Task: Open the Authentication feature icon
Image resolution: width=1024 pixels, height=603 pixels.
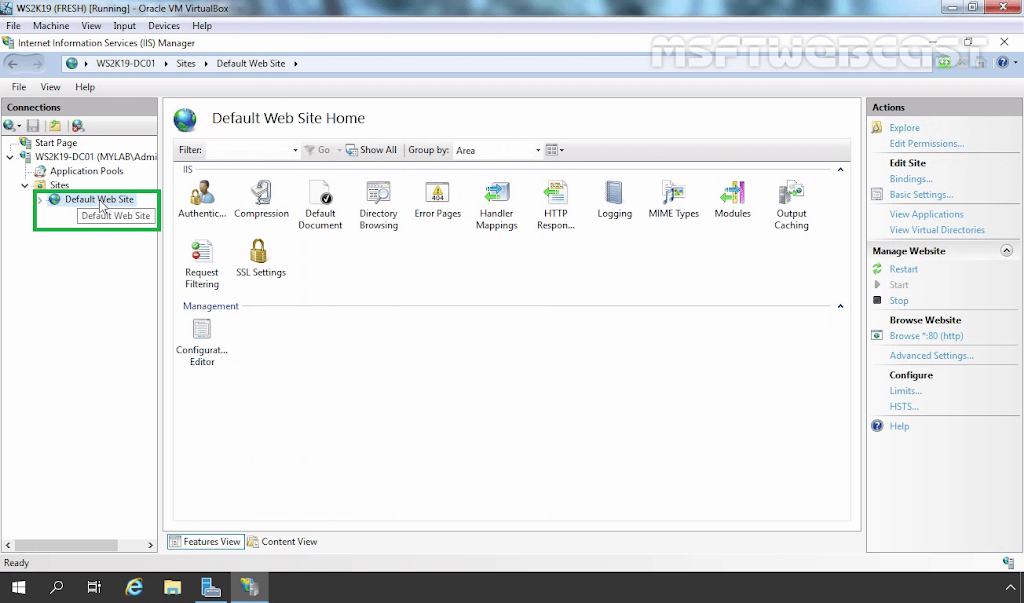Action: (202, 199)
